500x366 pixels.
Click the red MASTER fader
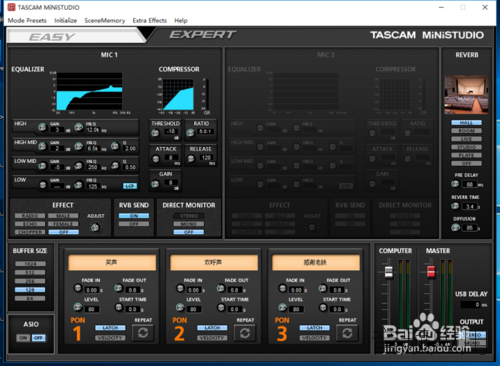pyautogui.click(x=431, y=271)
